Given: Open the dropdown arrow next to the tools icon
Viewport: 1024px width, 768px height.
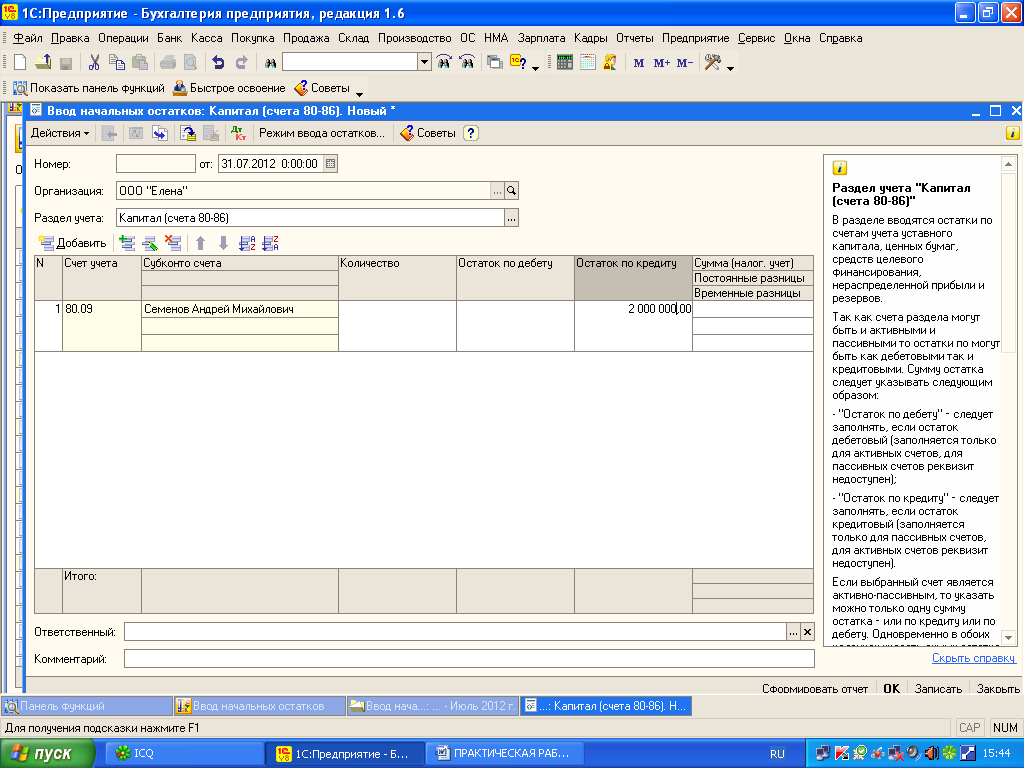Looking at the screenshot, I should tap(730, 67).
